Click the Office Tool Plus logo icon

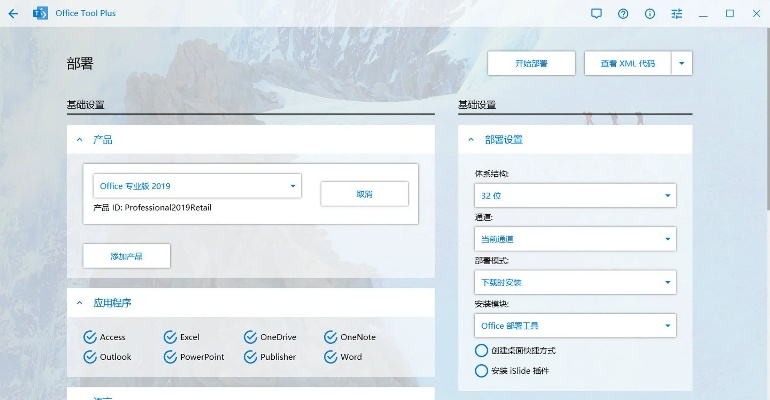pos(43,14)
